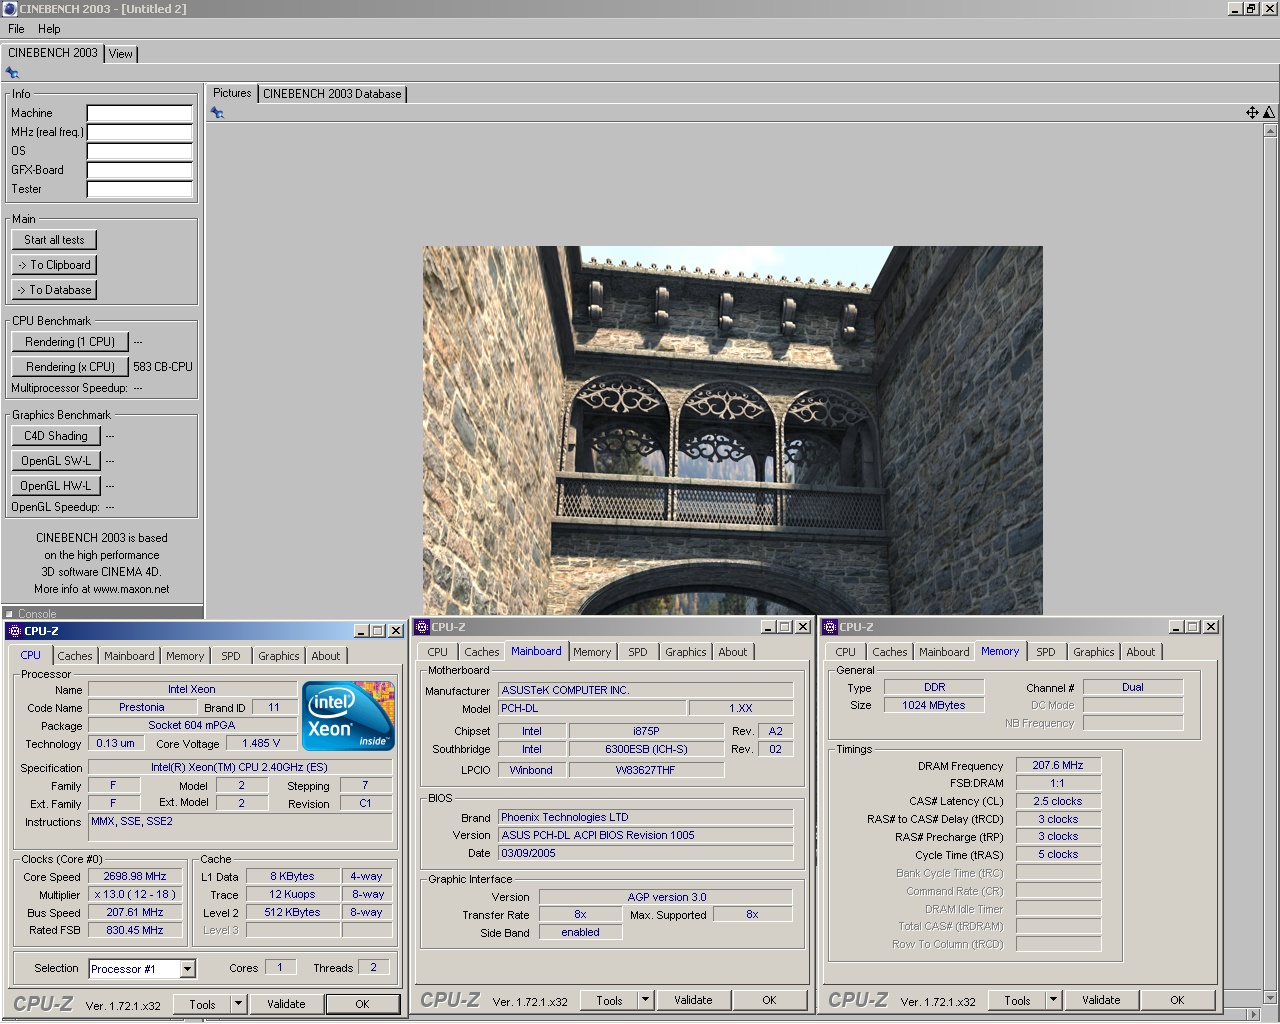
Task: Select the CINEBENCH 2003 Database tab
Action: pos(332,94)
